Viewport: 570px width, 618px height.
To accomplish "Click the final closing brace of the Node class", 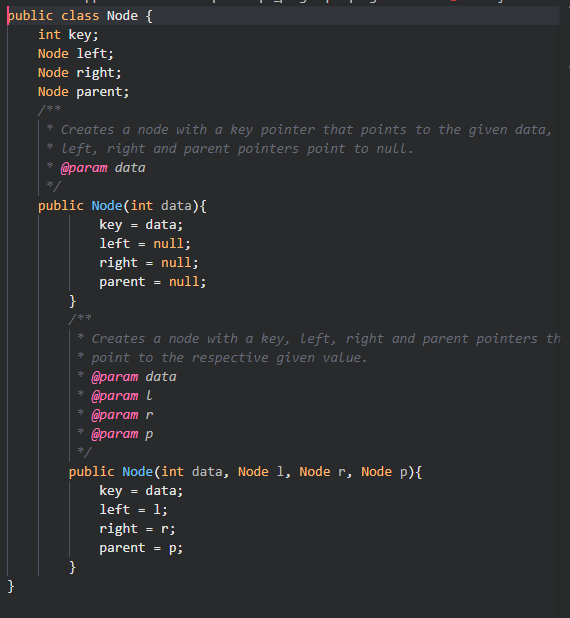I will (11, 586).
